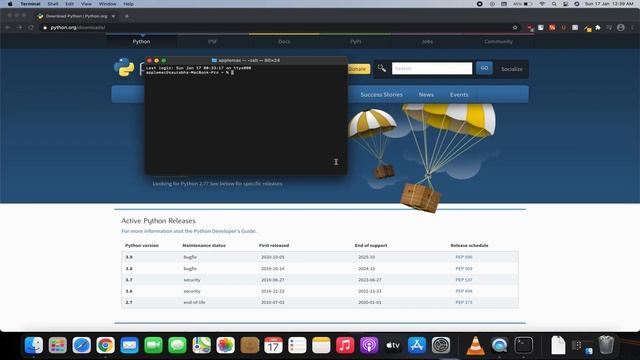Click the python.org search magnifier icon
Screen dimensions: 640x360
[x=382, y=68]
